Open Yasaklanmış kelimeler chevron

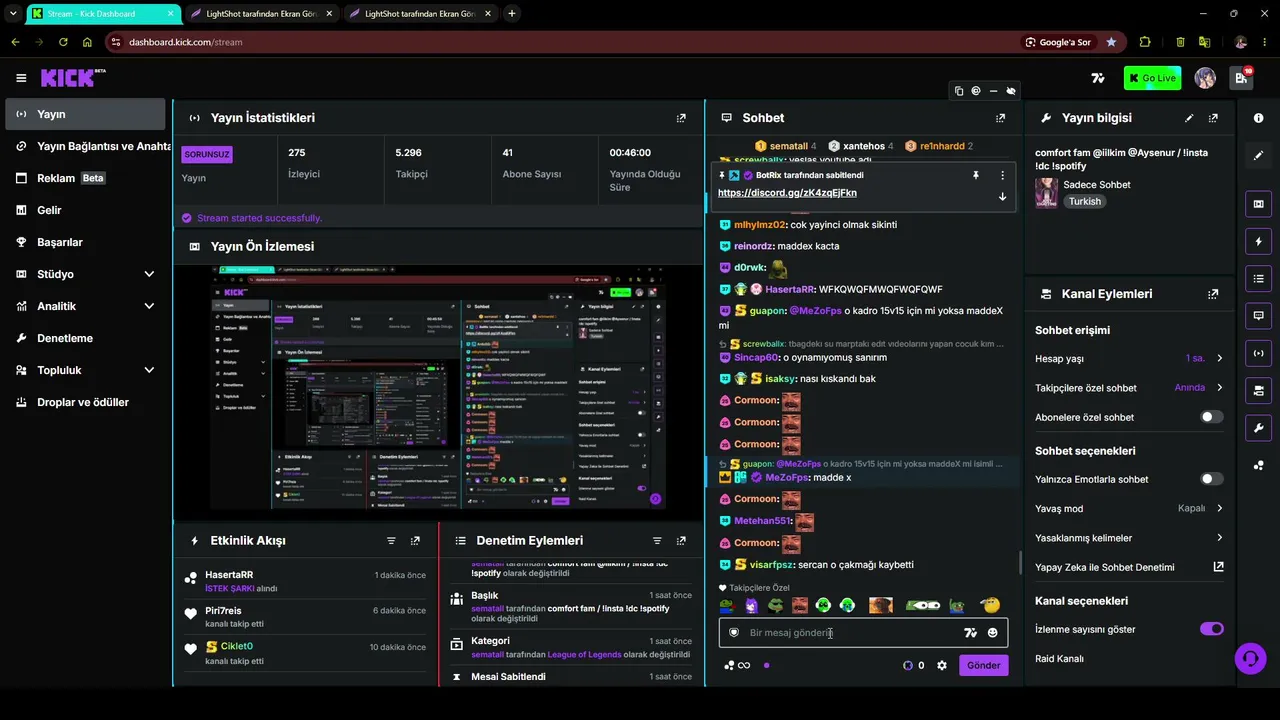tap(1219, 538)
